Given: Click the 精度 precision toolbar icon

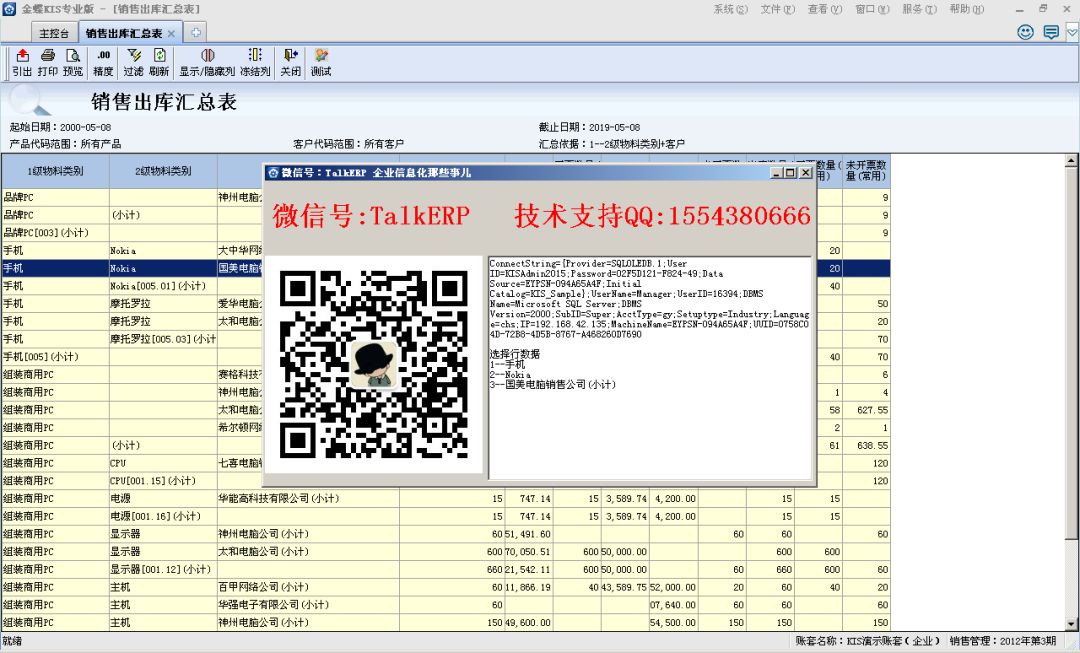Looking at the screenshot, I should 103,62.
